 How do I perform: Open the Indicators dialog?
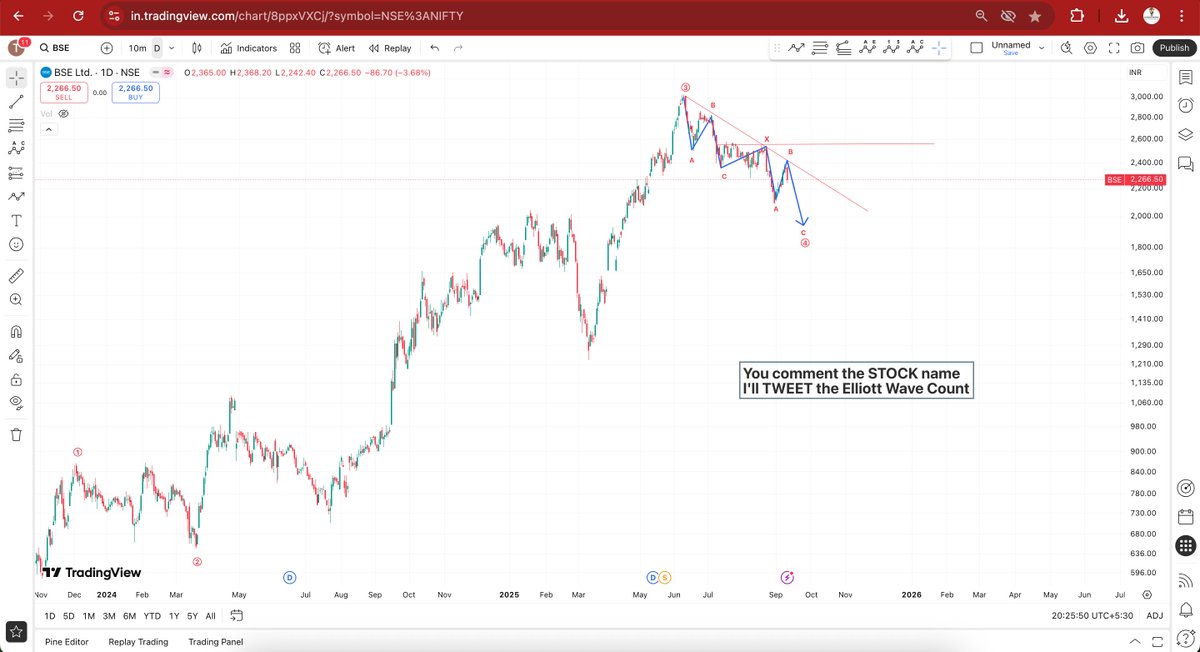coord(248,48)
